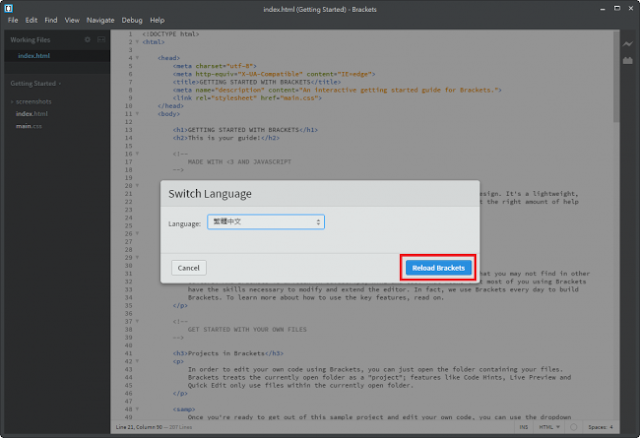Collapse the html tag fold at line 2

tap(137, 42)
